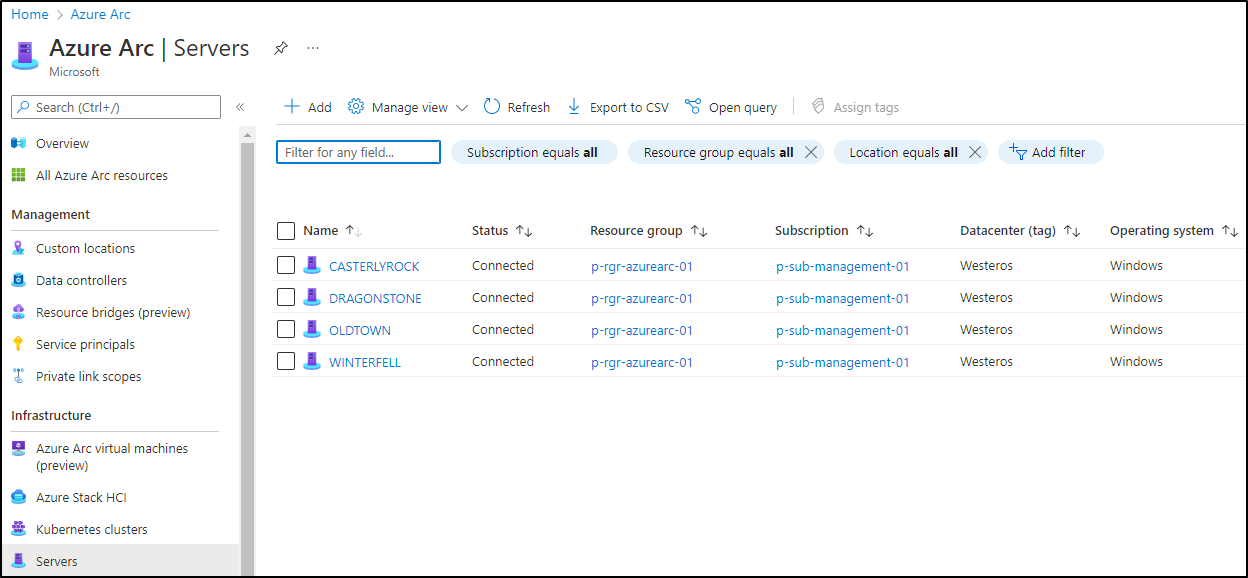Select Data controllers menu item
Image resolution: width=1248 pixels, height=578 pixels.
[x=81, y=281]
